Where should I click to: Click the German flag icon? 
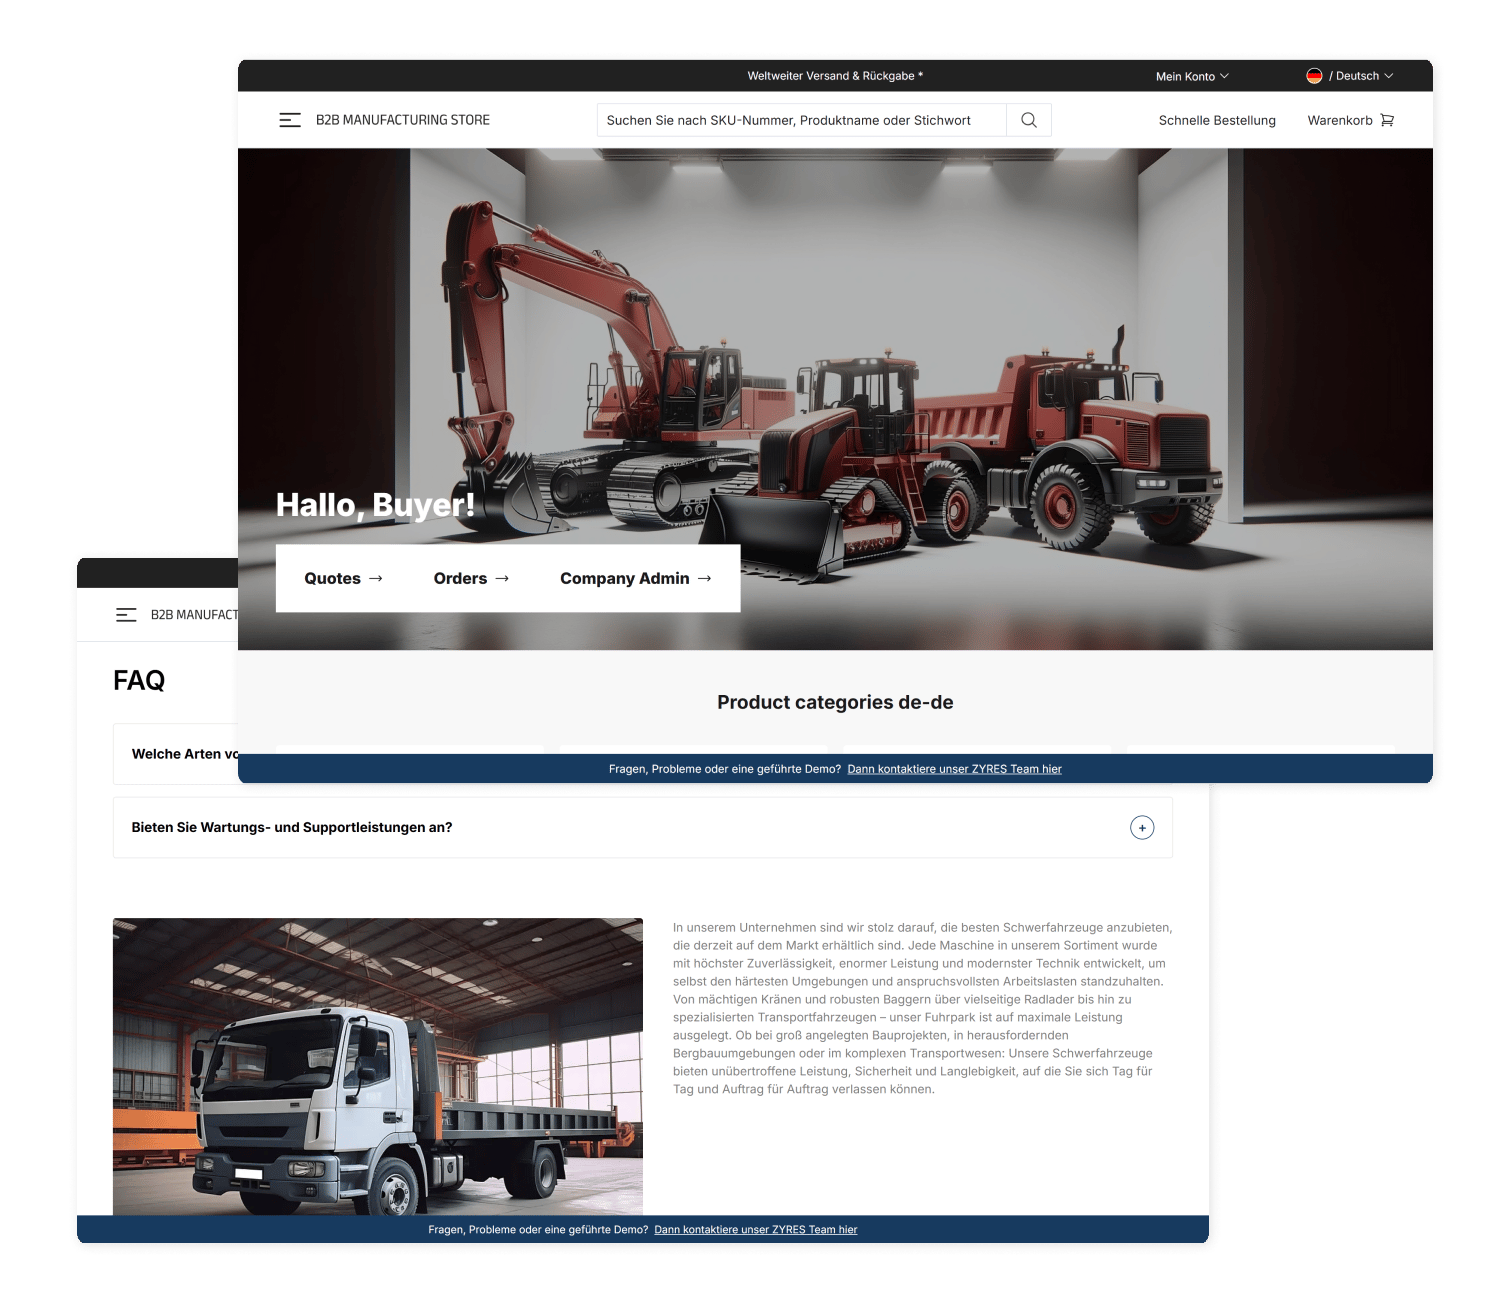click(x=1314, y=76)
